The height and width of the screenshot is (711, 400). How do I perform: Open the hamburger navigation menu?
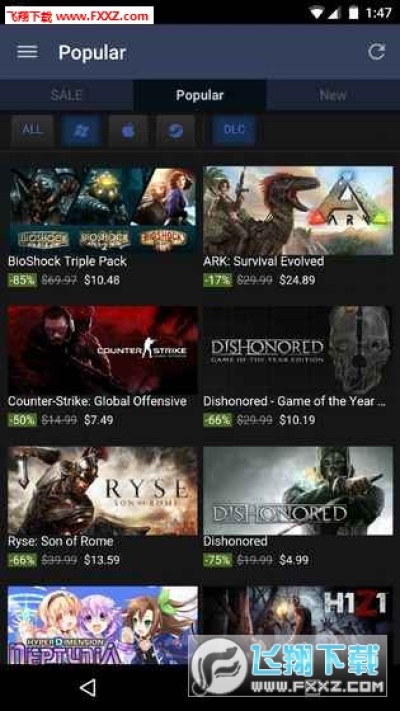tap(27, 52)
